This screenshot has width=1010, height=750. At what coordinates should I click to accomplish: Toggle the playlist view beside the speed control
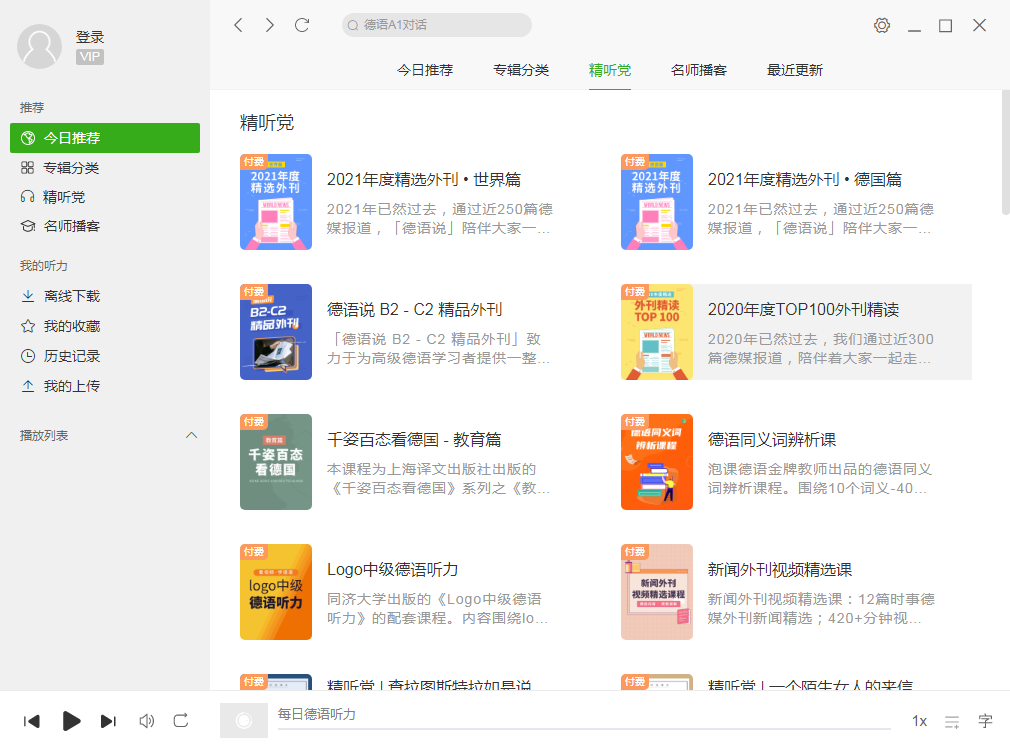[x=950, y=721]
